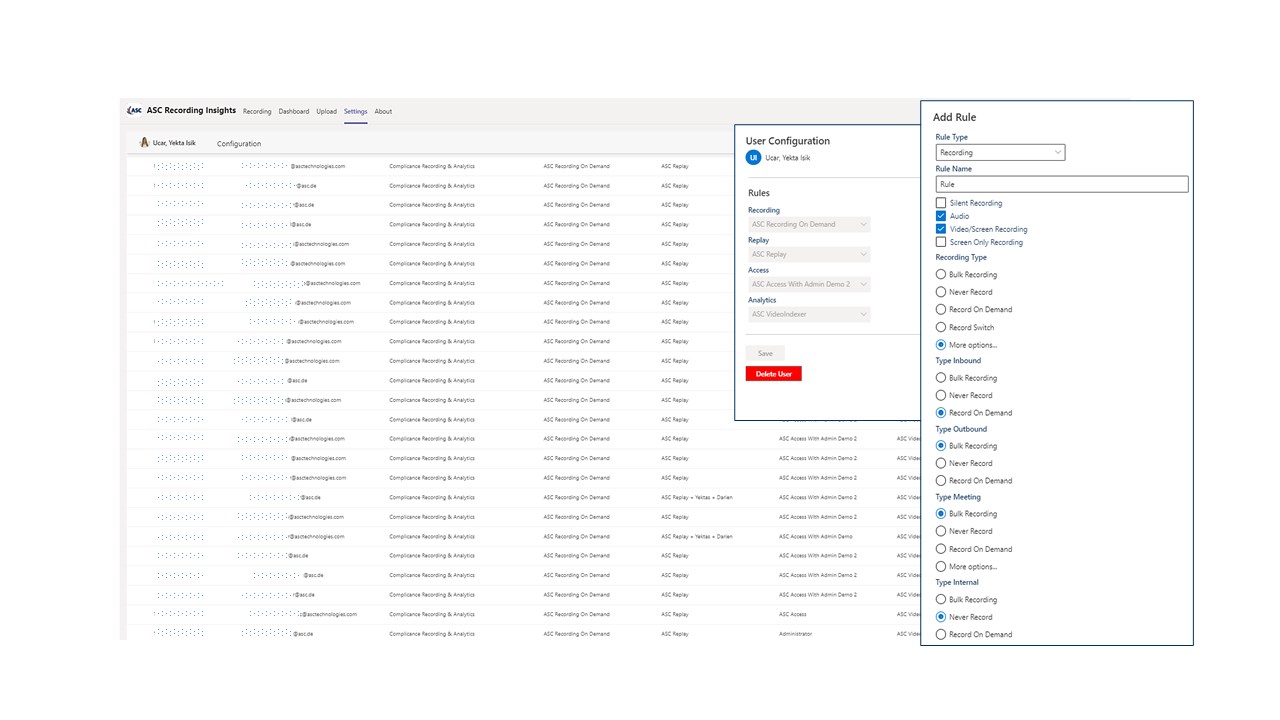Enable the Silent Recording checkbox
This screenshot has height=720, width=1280.
pyautogui.click(x=941, y=203)
